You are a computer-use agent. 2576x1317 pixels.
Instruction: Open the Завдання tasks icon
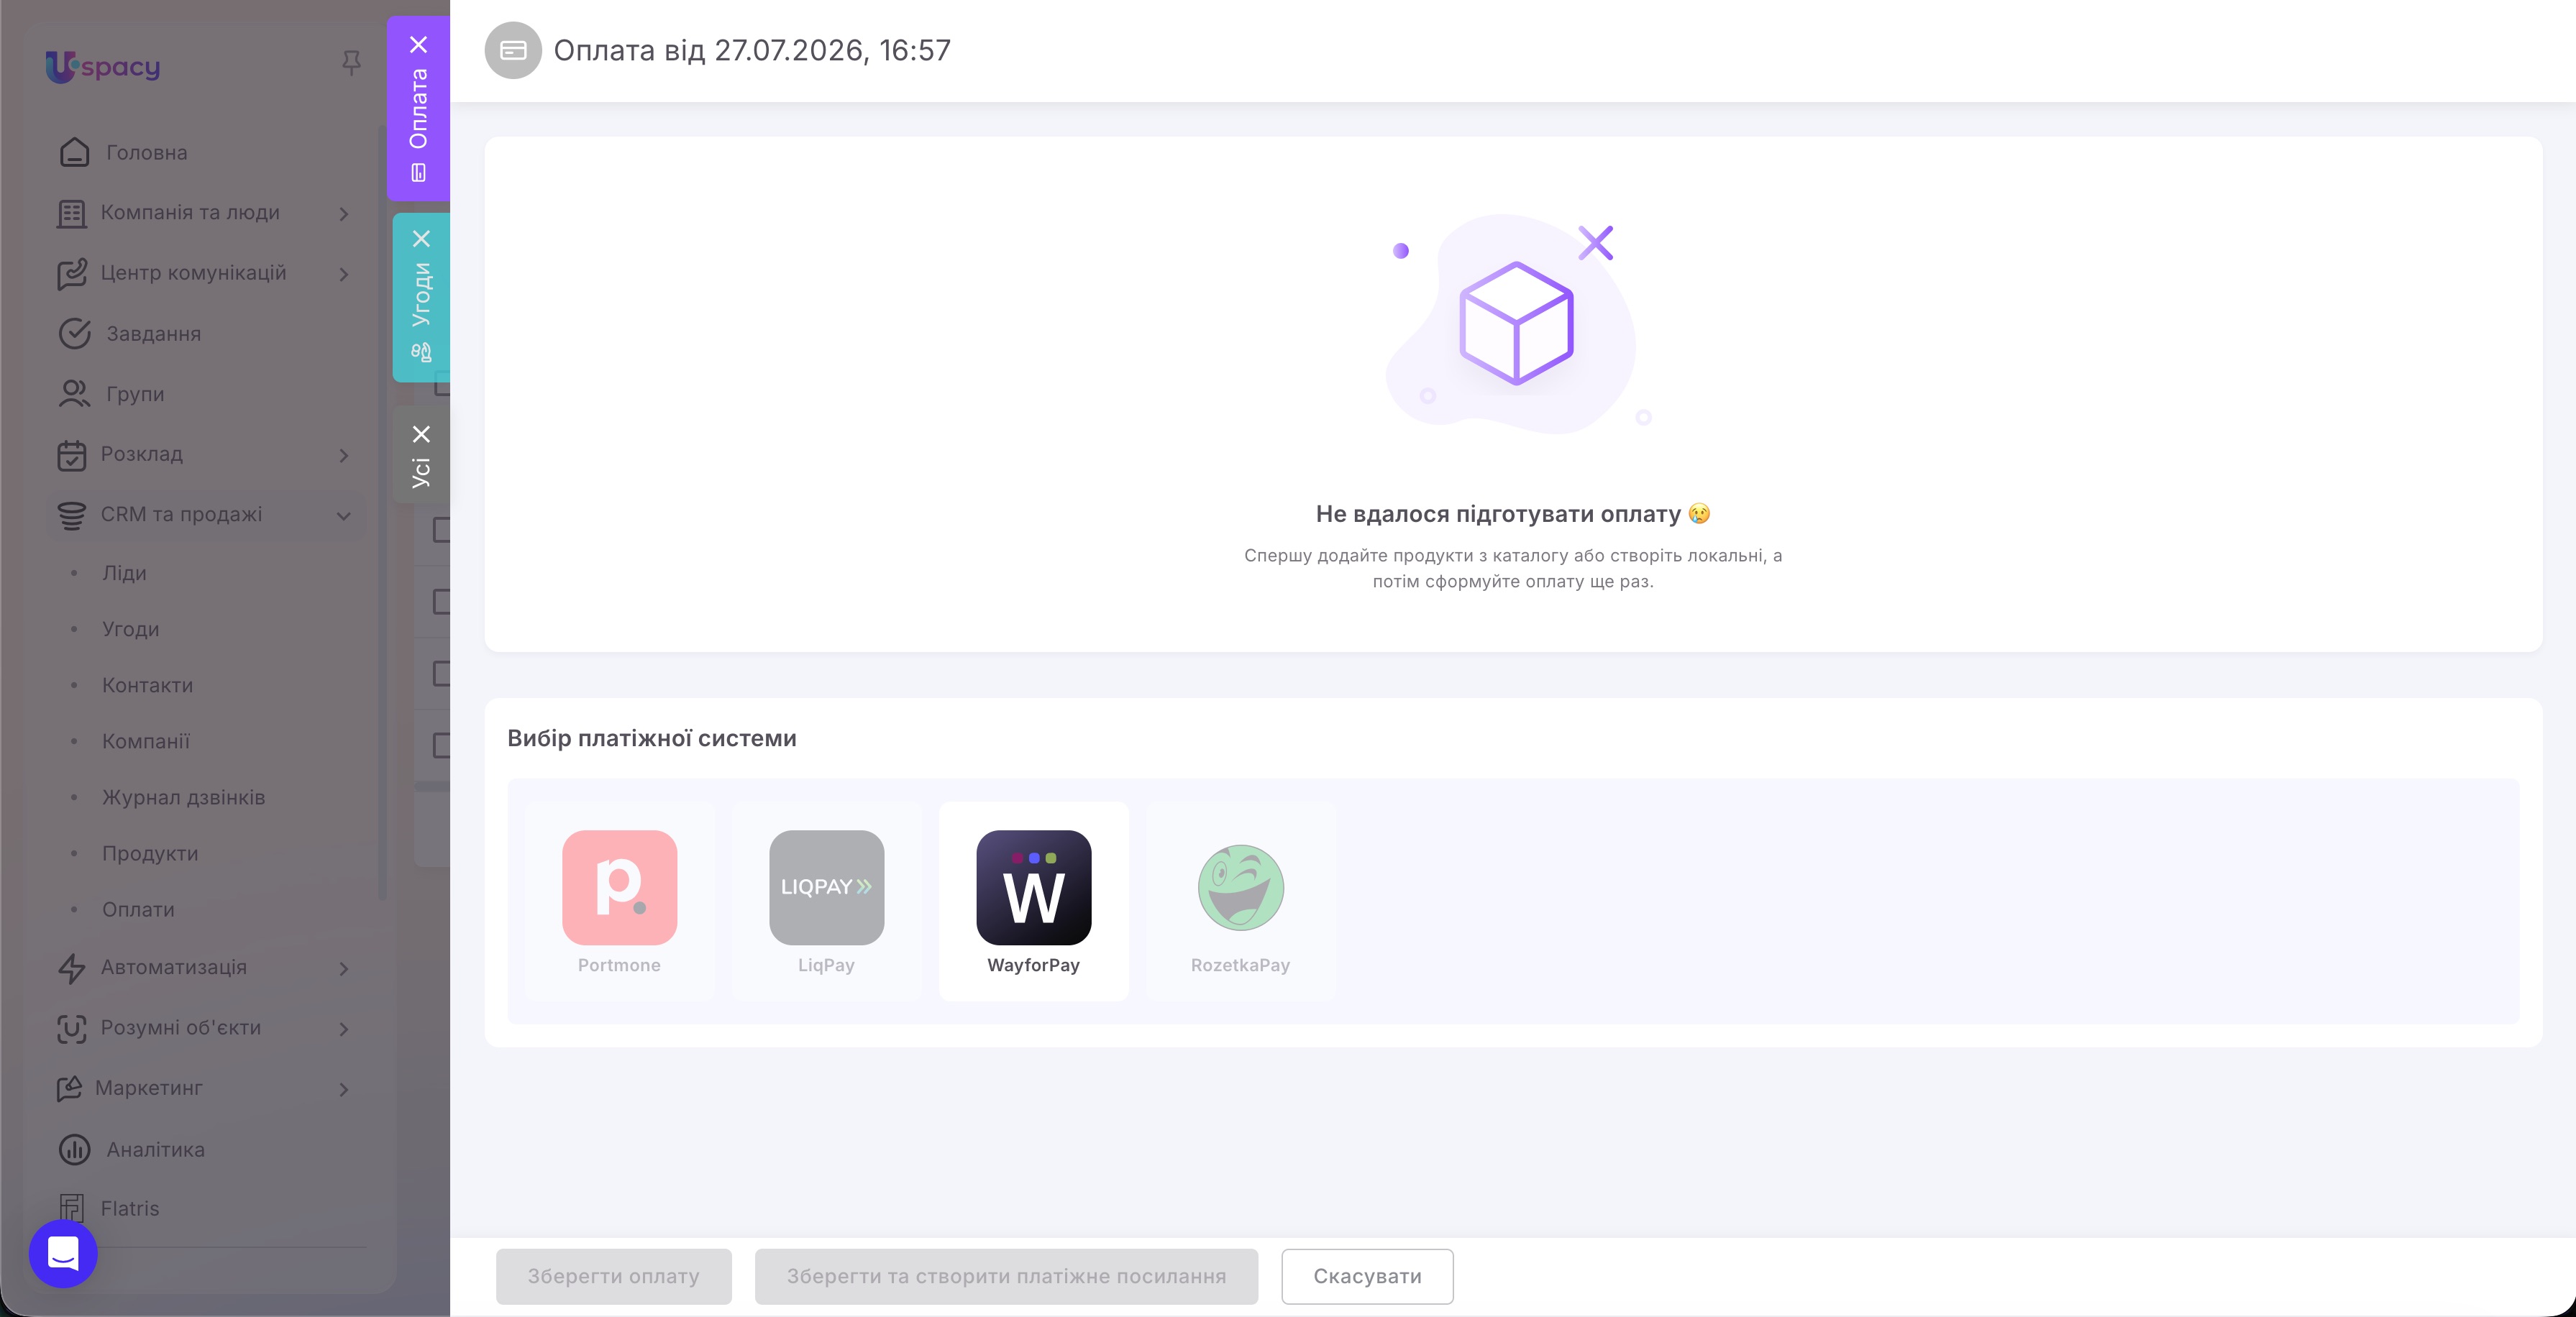(74, 333)
